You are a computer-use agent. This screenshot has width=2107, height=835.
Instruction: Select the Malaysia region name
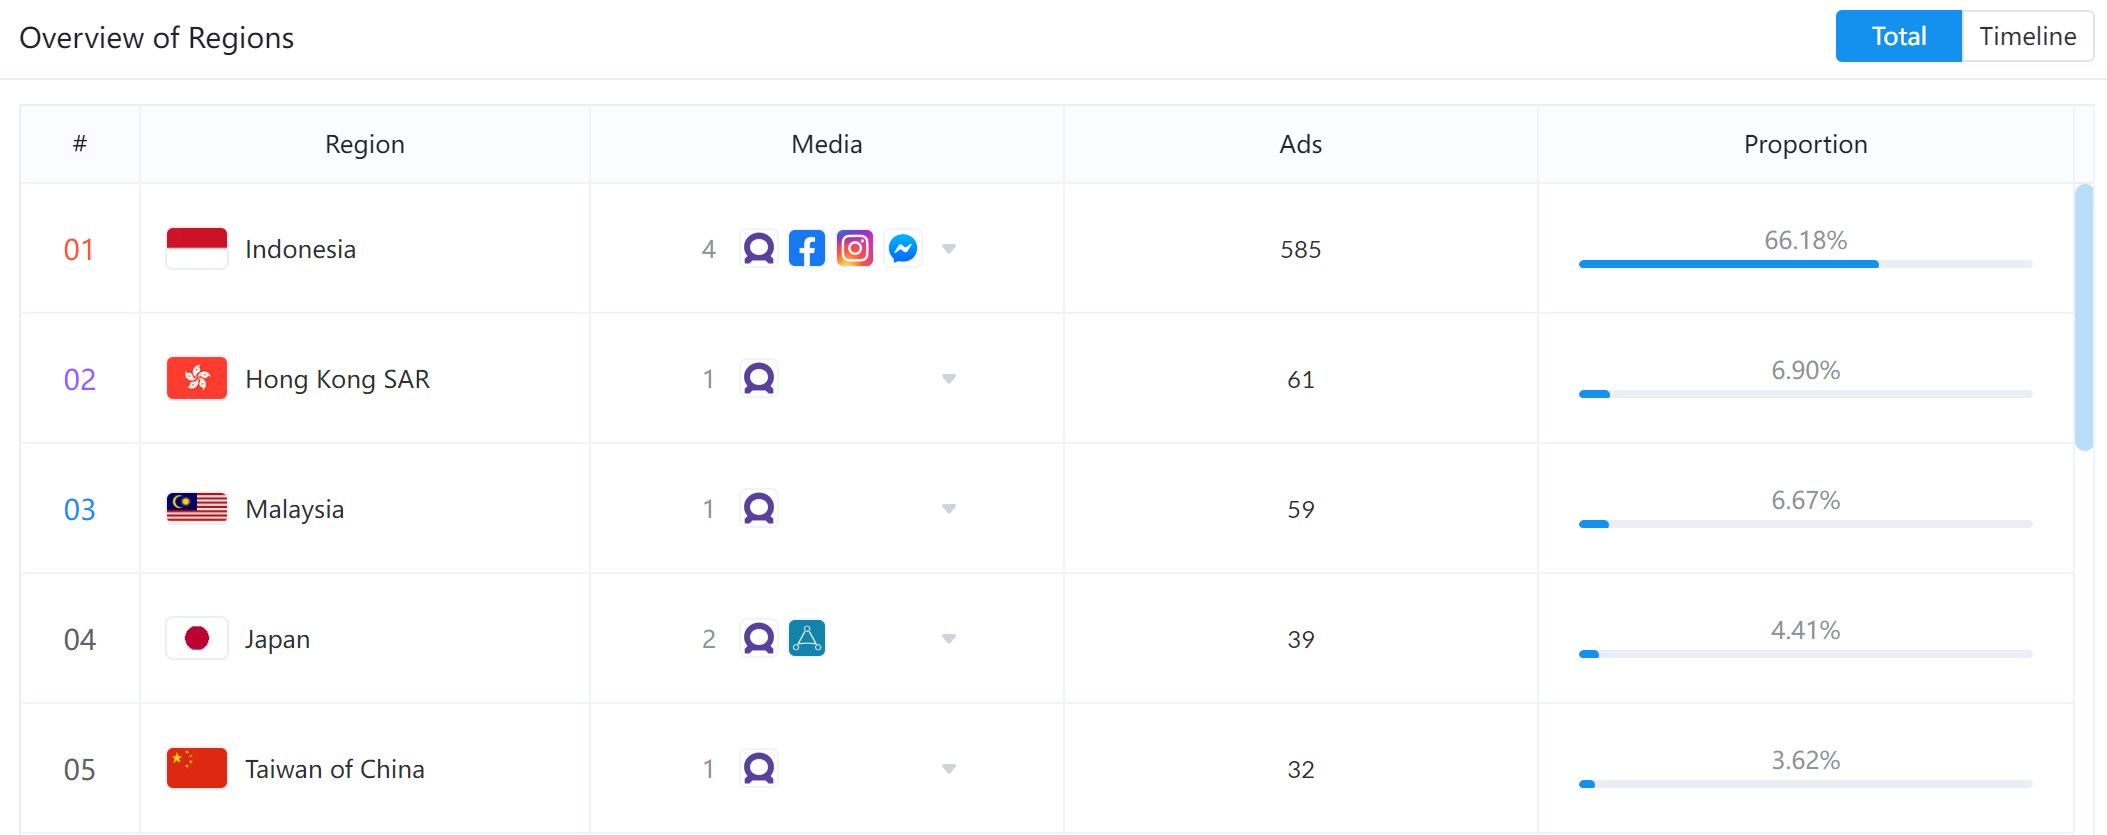[x=294, y=509]
